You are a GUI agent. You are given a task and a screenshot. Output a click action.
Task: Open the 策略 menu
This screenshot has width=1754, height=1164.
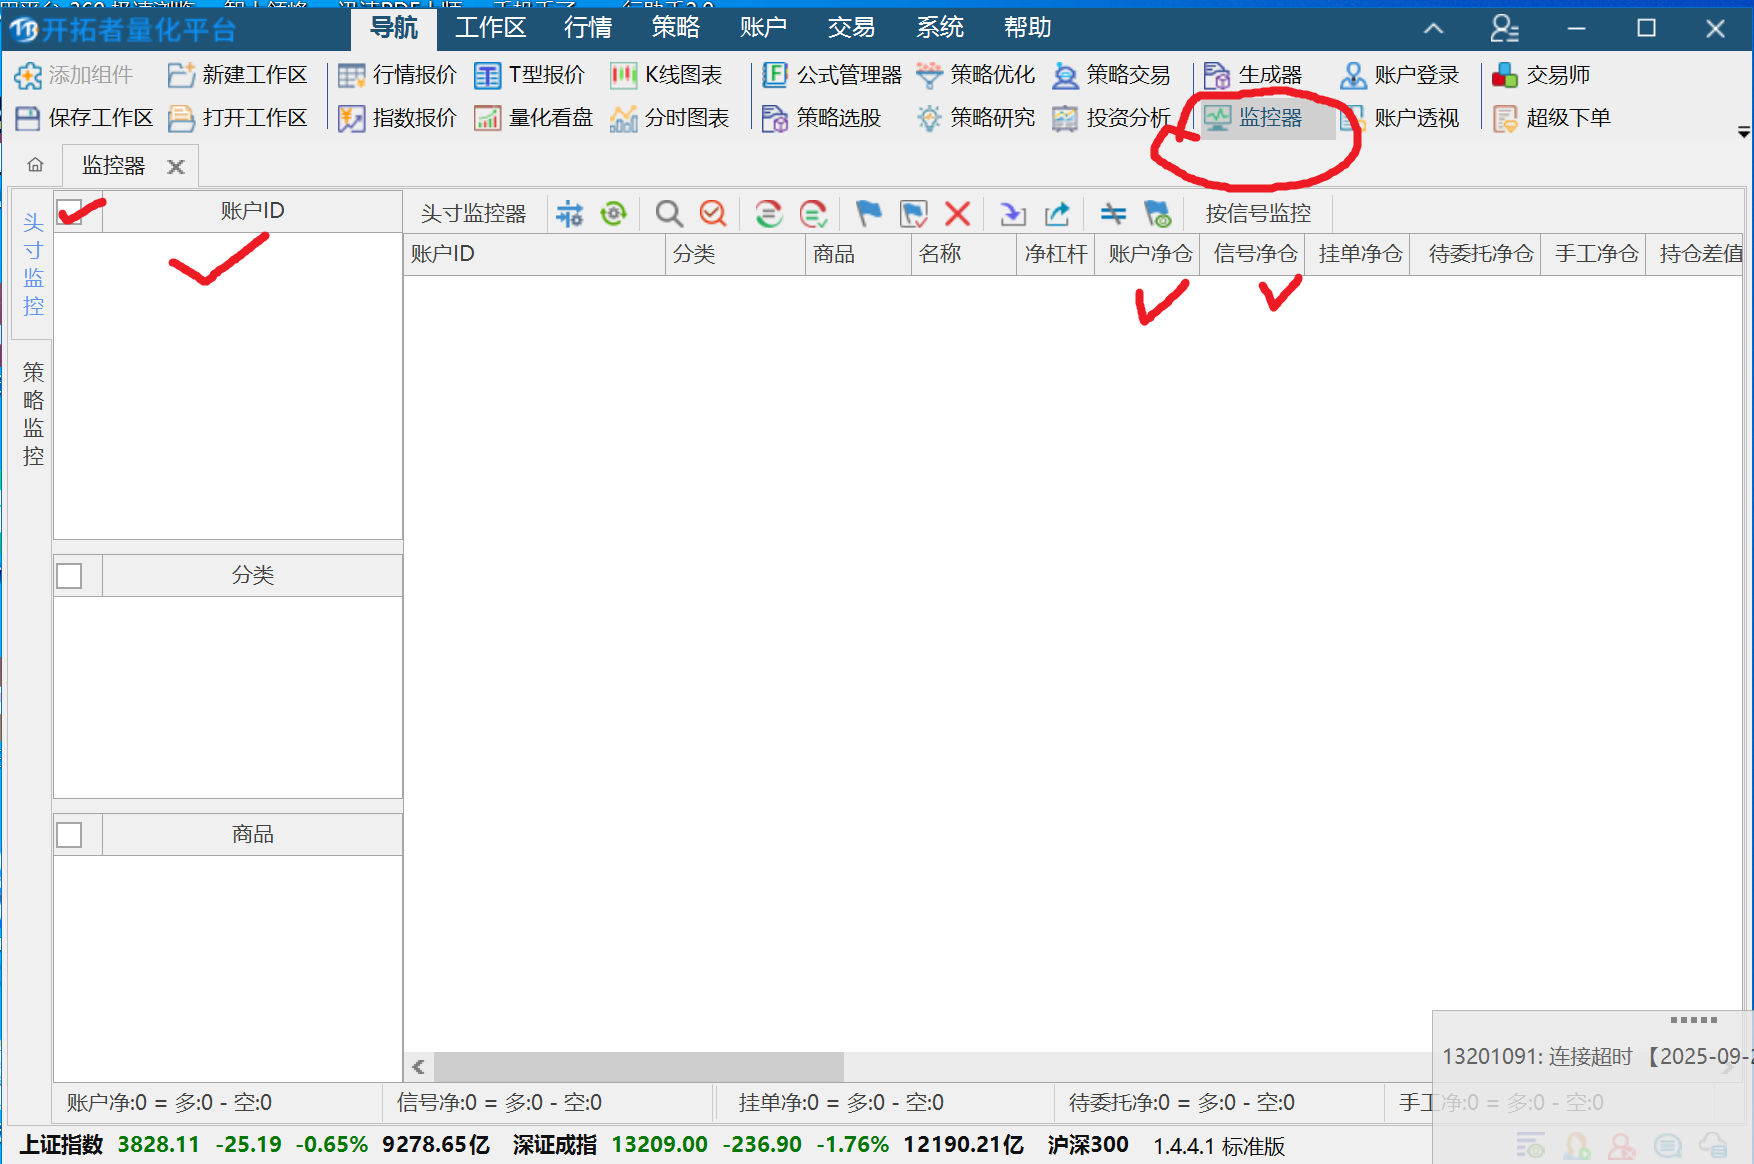[675, 28]
